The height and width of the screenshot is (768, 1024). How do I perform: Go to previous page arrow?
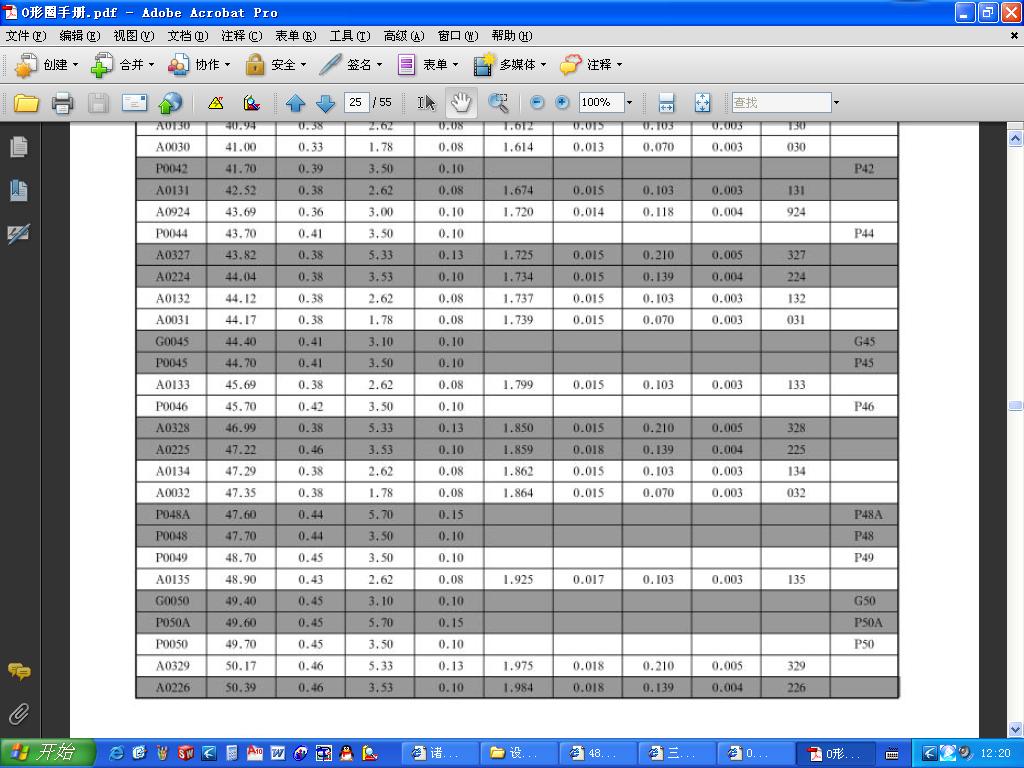[x=295, y=103]
